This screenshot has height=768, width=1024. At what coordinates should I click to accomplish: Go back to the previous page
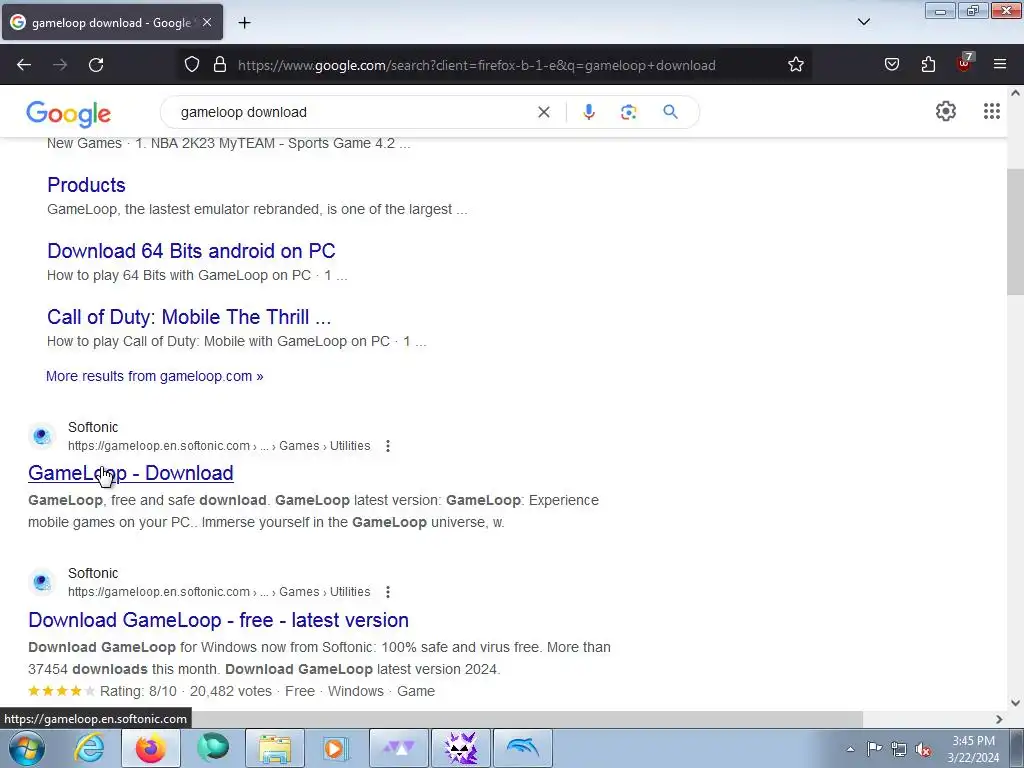[x=24, y=65]
